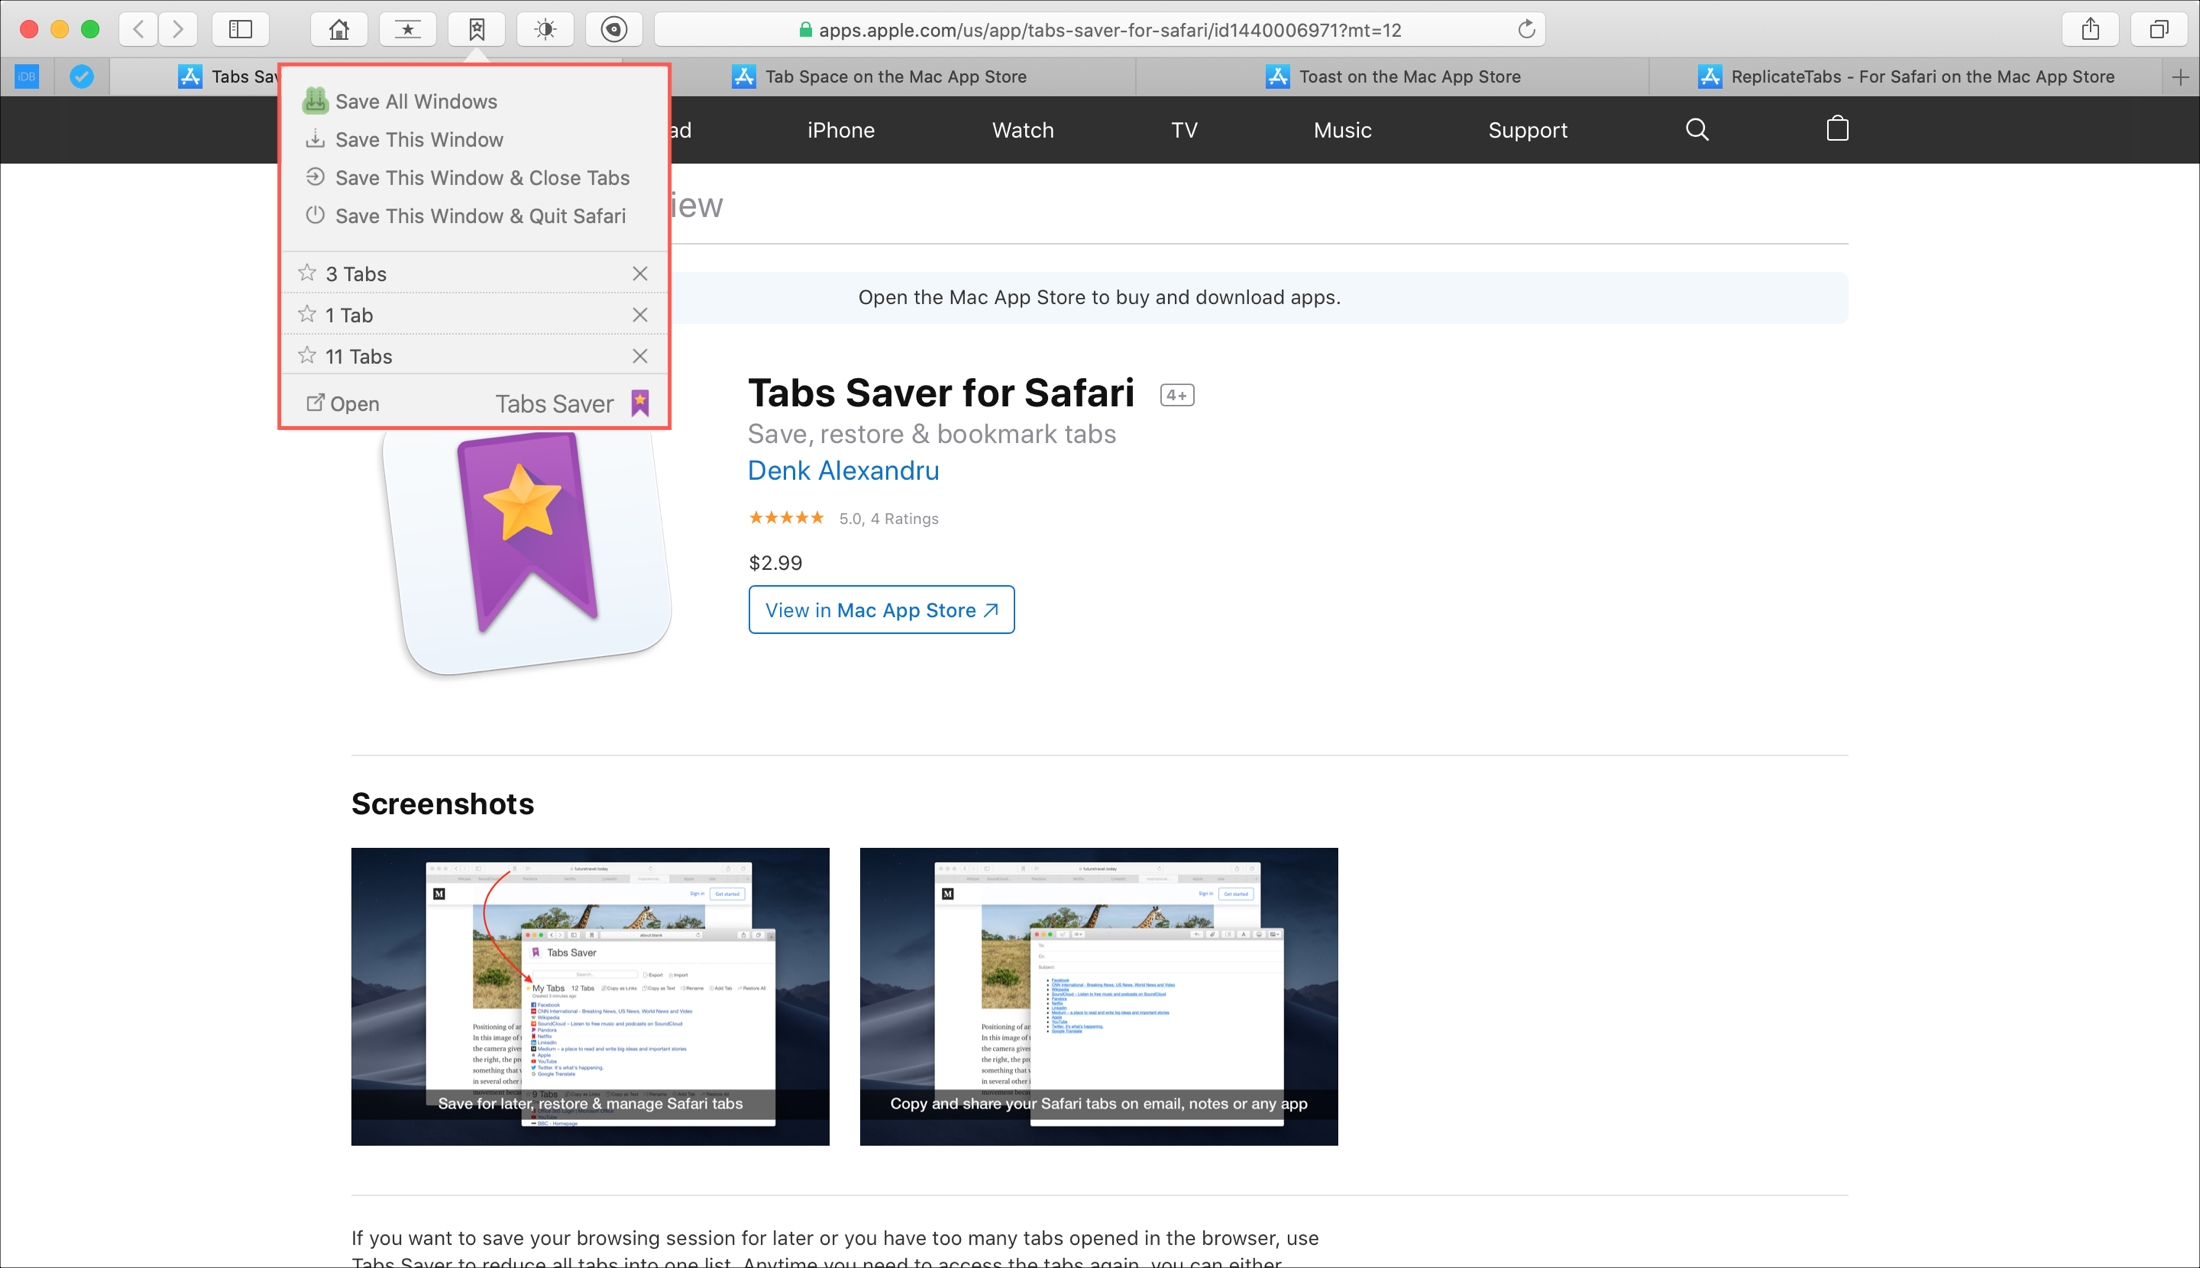Select Save This Window & Close Tabs
Viewport: 2200px width, 1268px height.
click(x=476, y=177)
